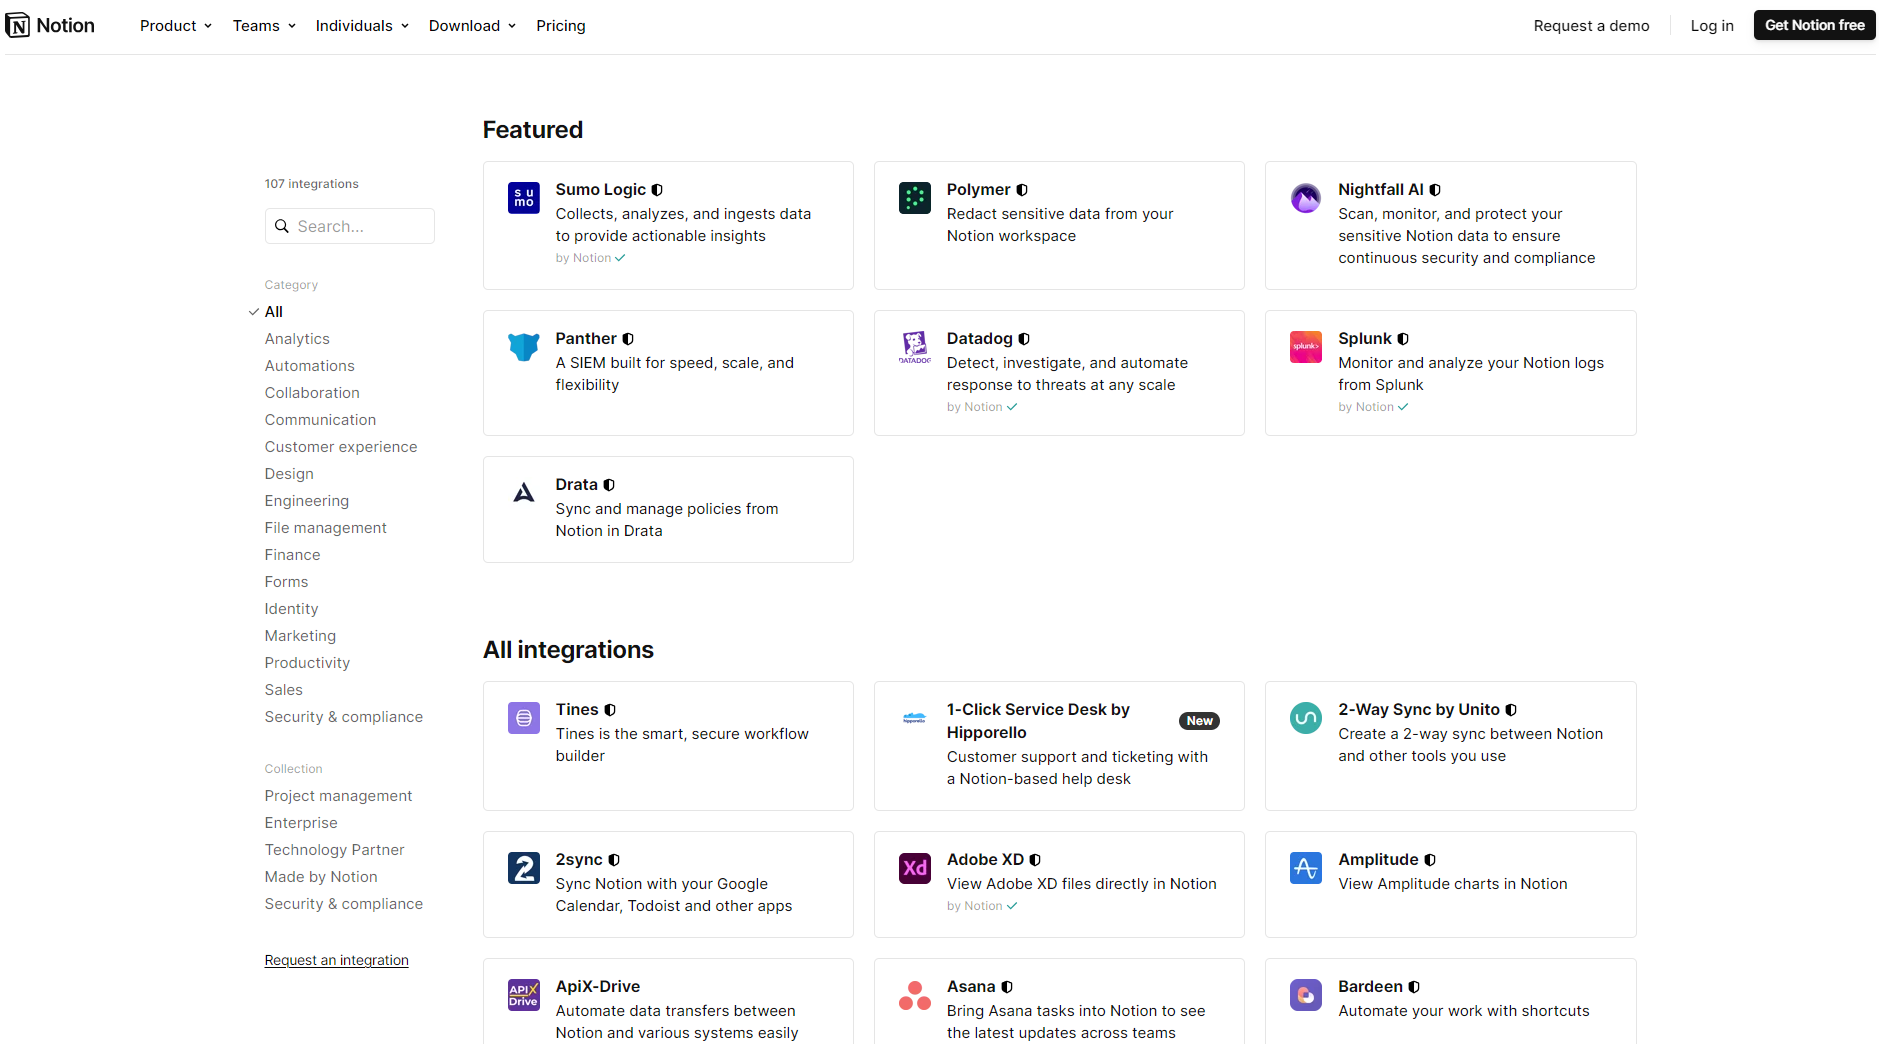The width and height of the screenshot is (1879, 1044).
Task: Click the Tines app icon
Action: pos(524,718)
